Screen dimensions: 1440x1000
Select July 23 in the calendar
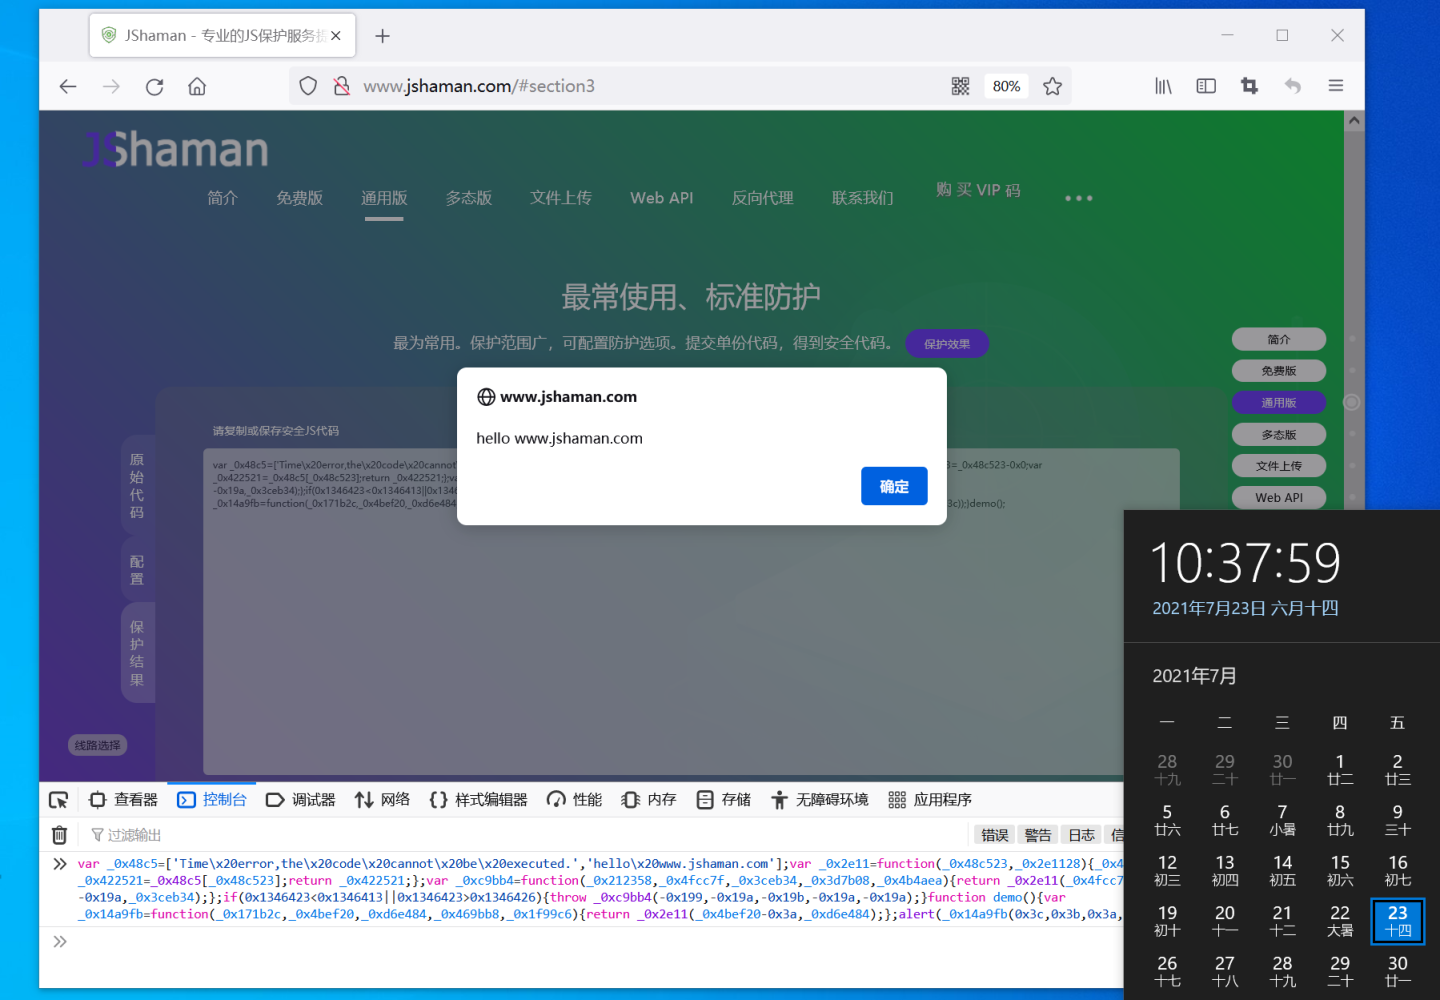(1397, 921)
